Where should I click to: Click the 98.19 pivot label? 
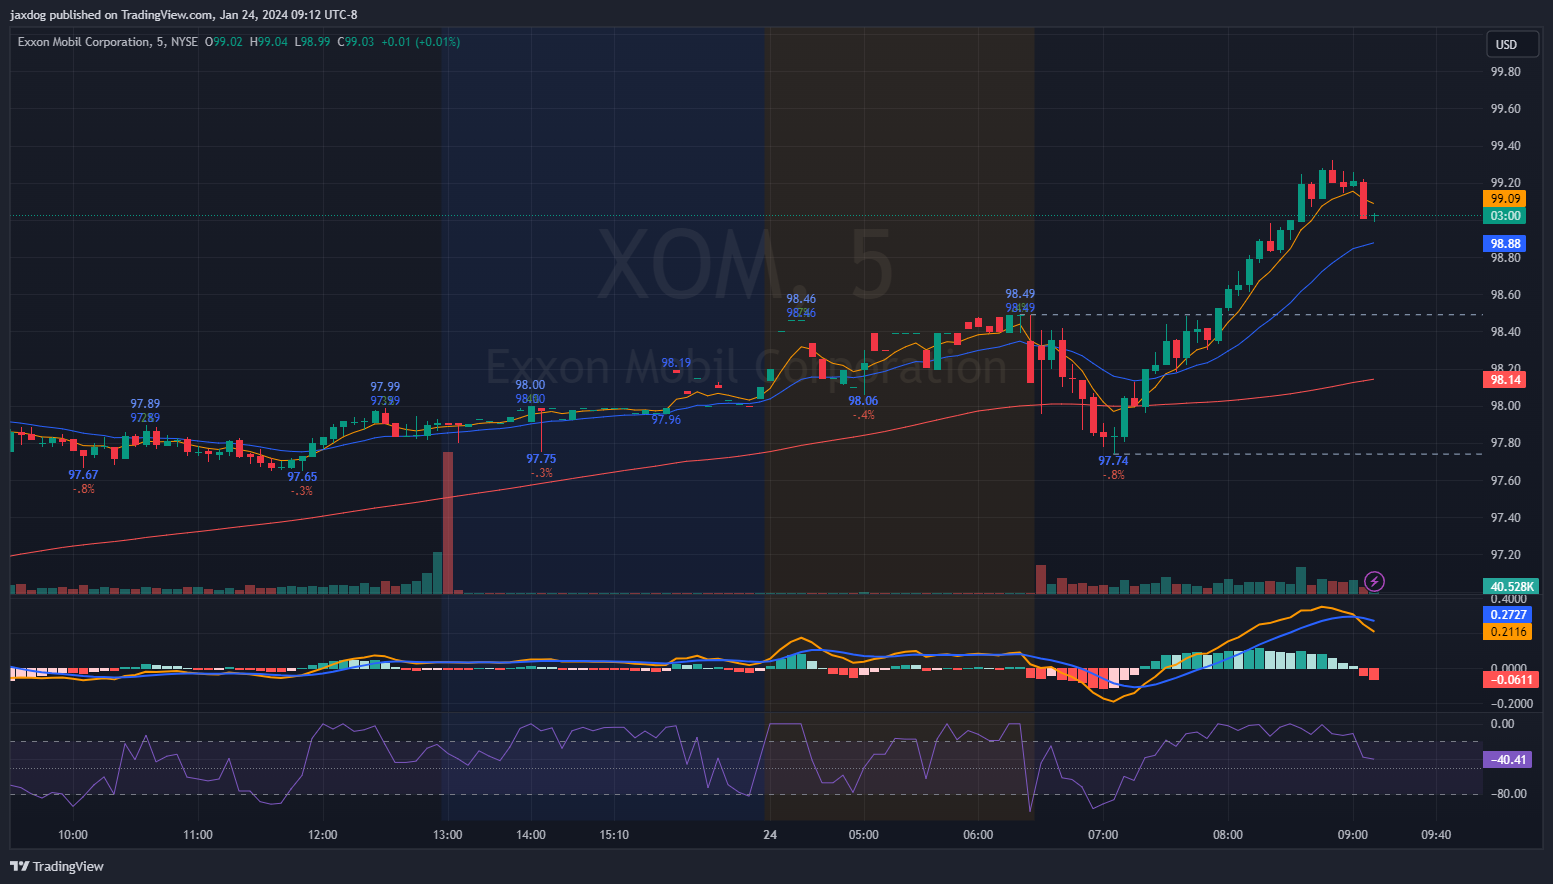click(x=676, y=363)
